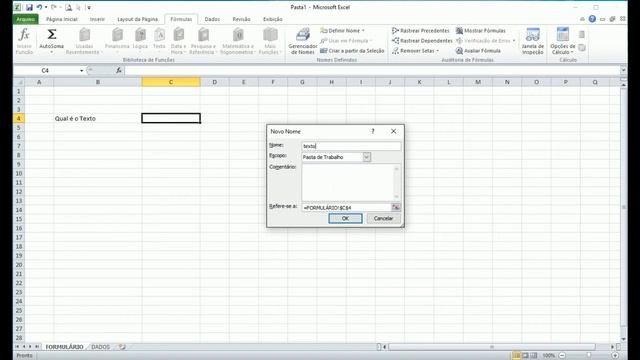Click the zoom slider in status bar
The height and width of the screenshot is (360, 640).
(x=589, y=356)
